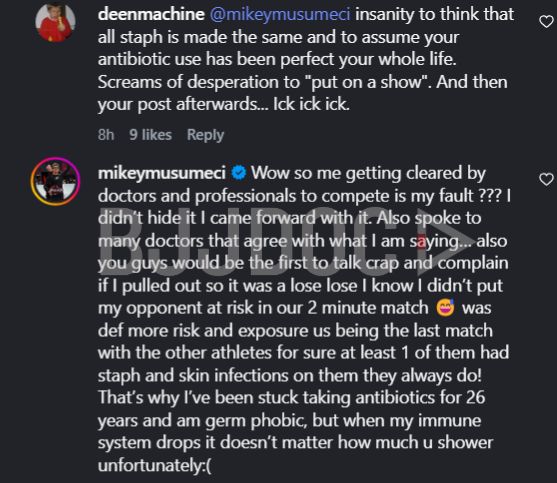Open the mikeymusumeci username on the reply
557x483 pixels.
pos(162,173)
